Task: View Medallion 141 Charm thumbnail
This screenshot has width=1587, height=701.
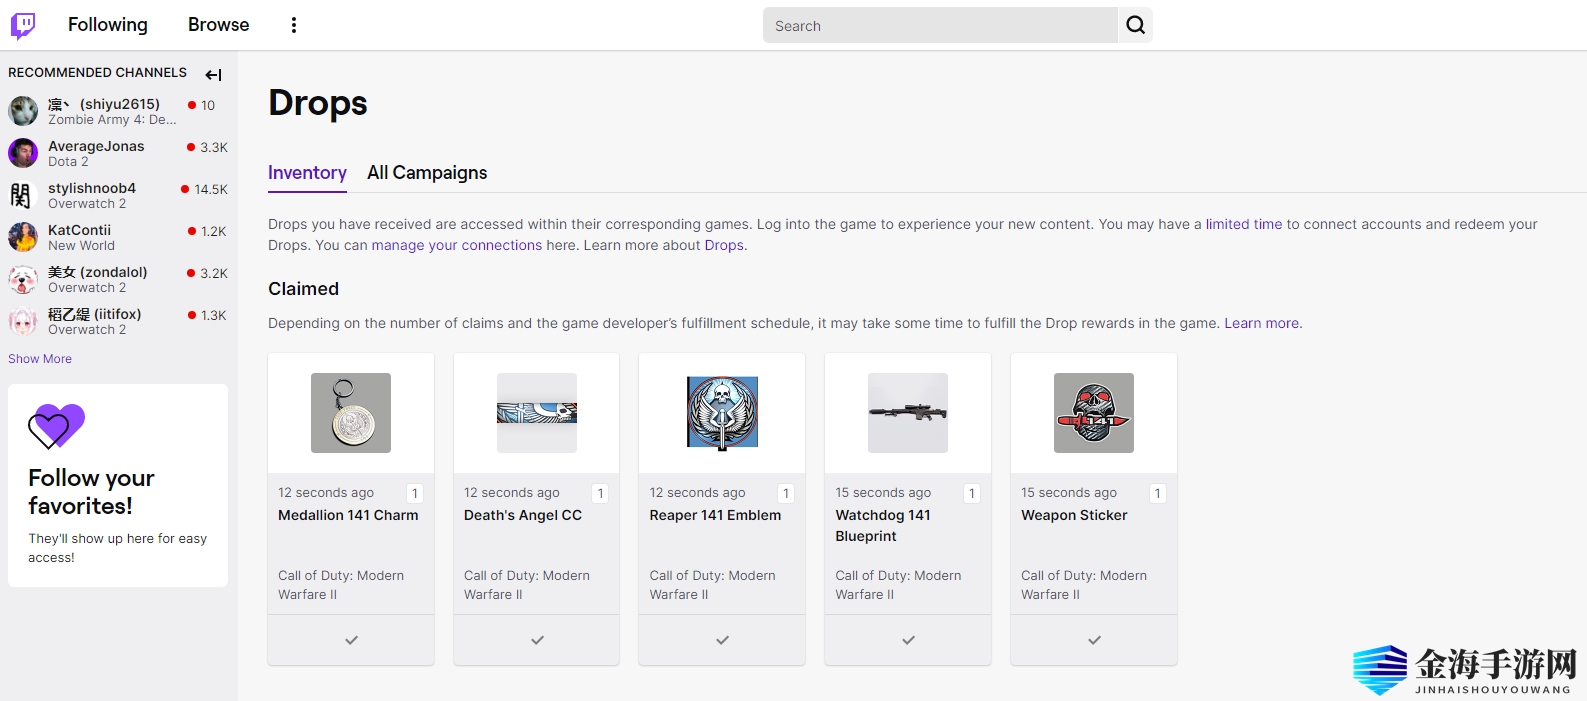Action: pyautogui.click(x=351, y=413)
